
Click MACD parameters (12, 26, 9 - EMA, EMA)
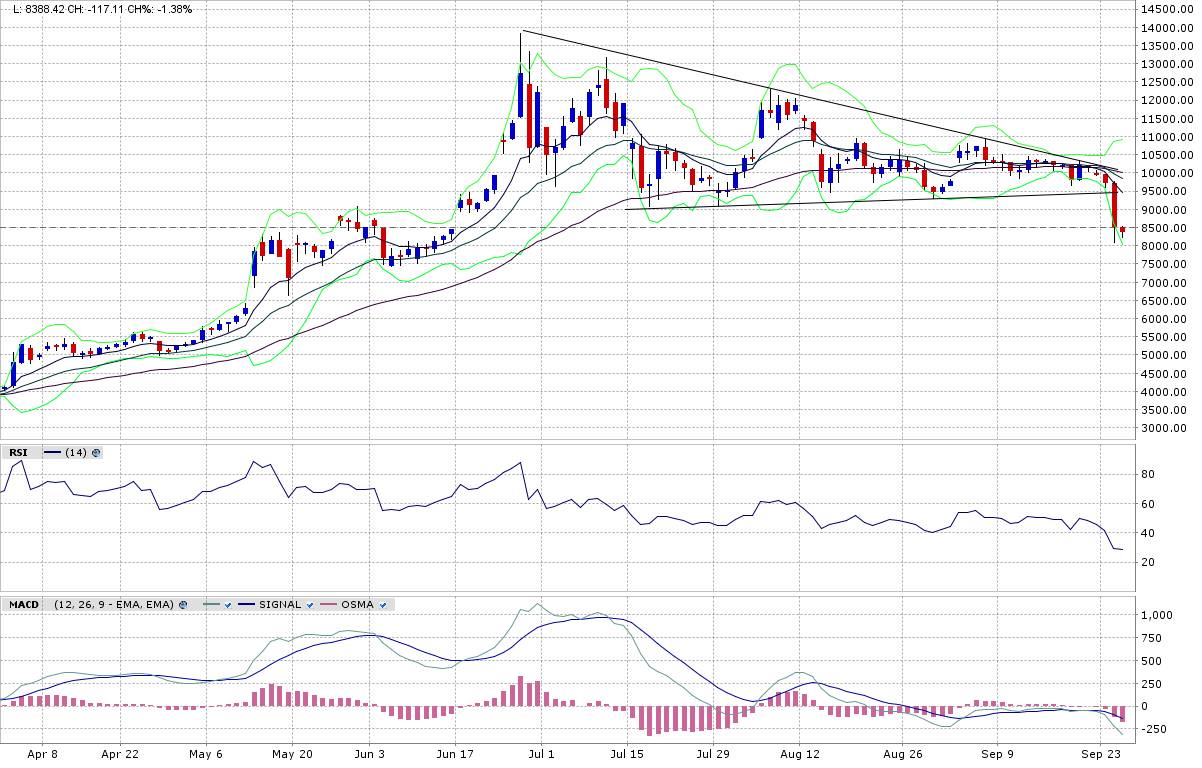114,605
